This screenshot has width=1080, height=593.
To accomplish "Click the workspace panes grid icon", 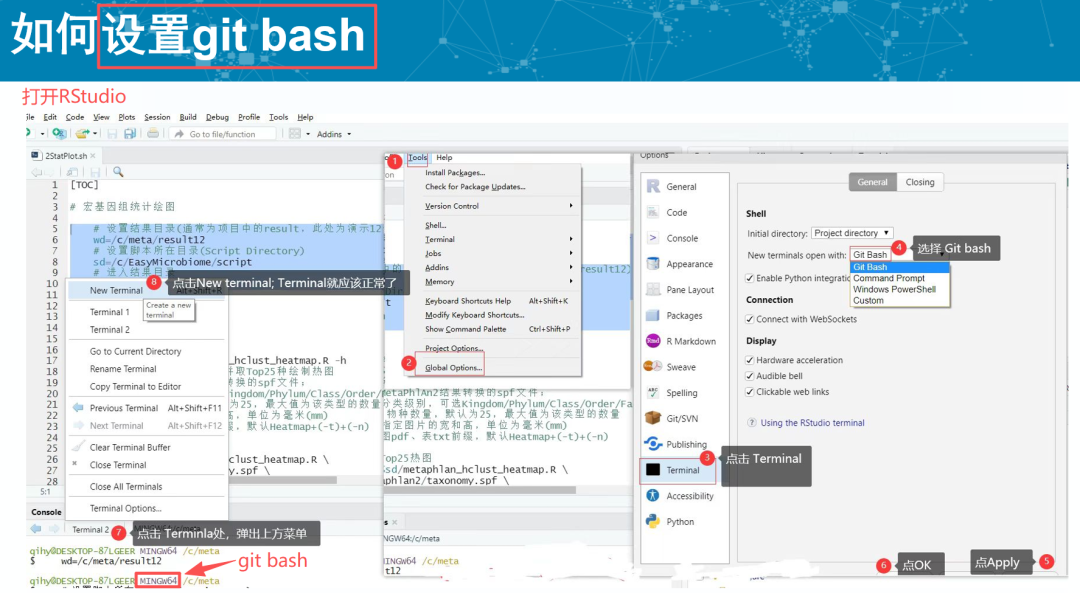I will pos(295,134).
